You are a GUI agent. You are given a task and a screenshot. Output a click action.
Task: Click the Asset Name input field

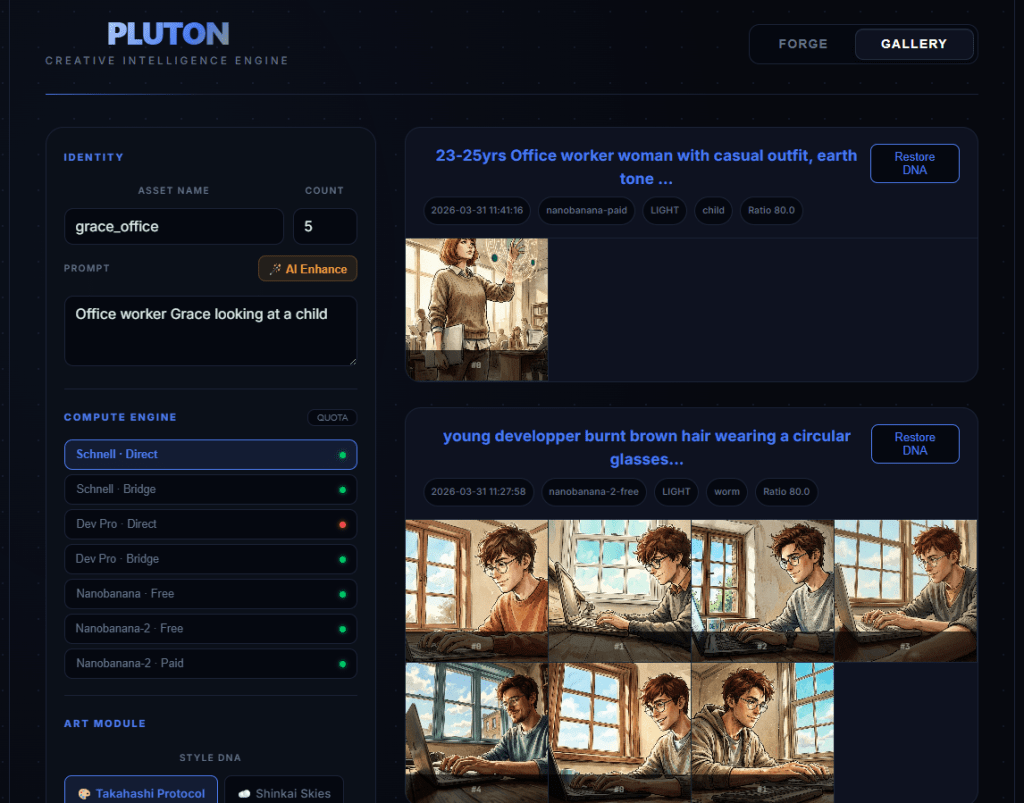[173, 227]
